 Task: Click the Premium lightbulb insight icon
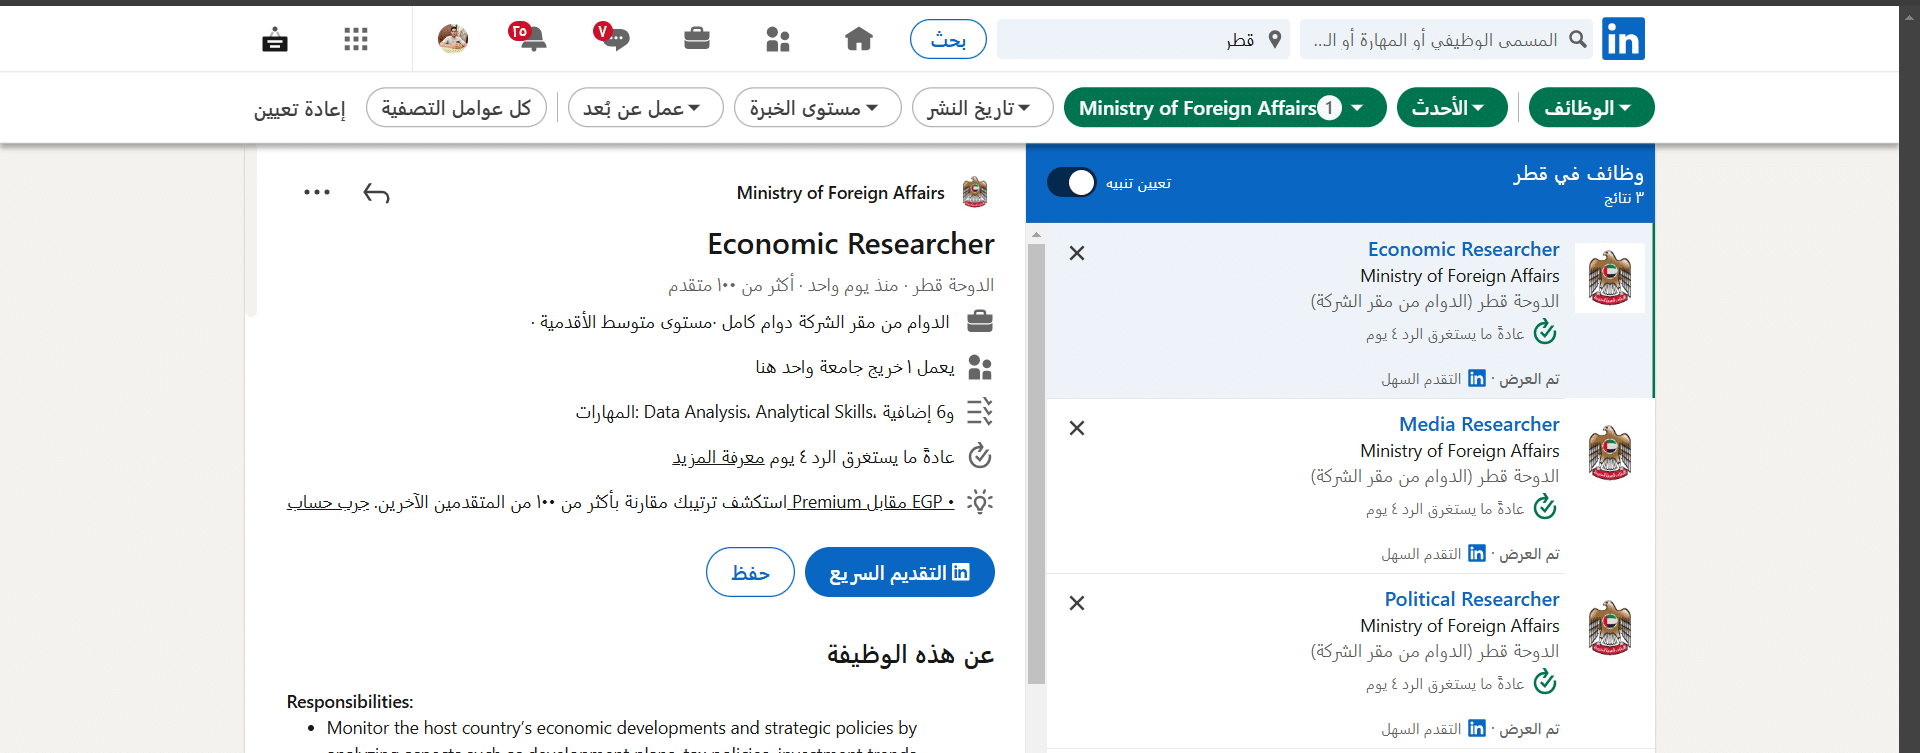(980, 501)
